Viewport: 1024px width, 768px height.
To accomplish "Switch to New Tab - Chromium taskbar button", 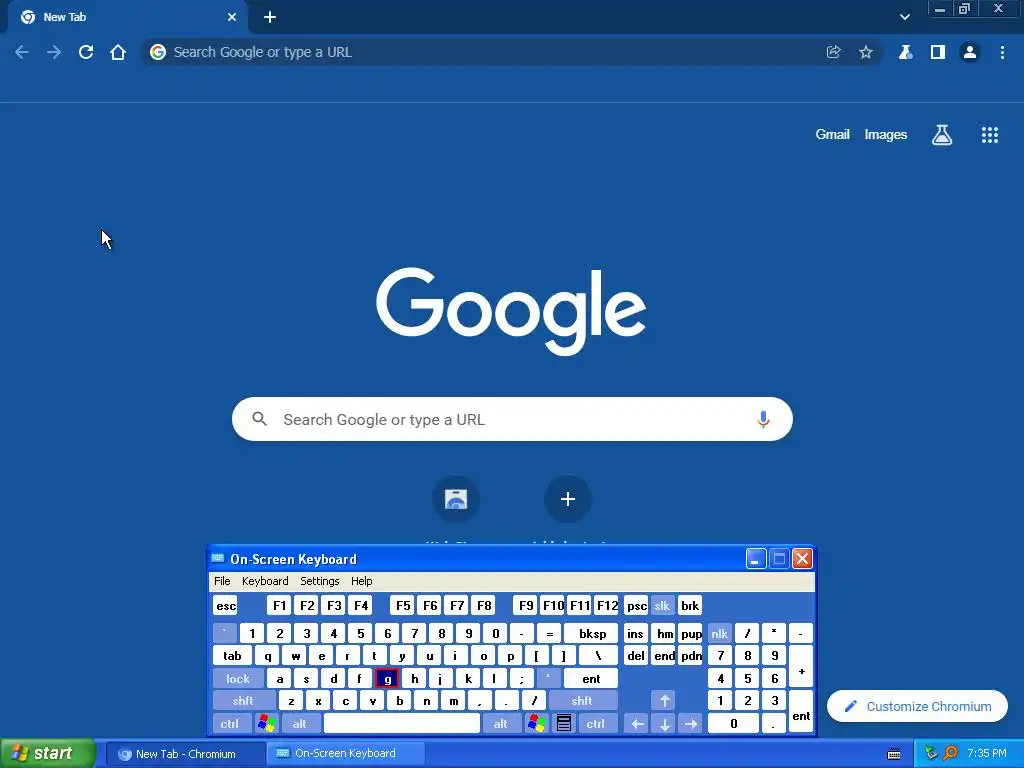I will pyautogui.click(x=184, y=754).
